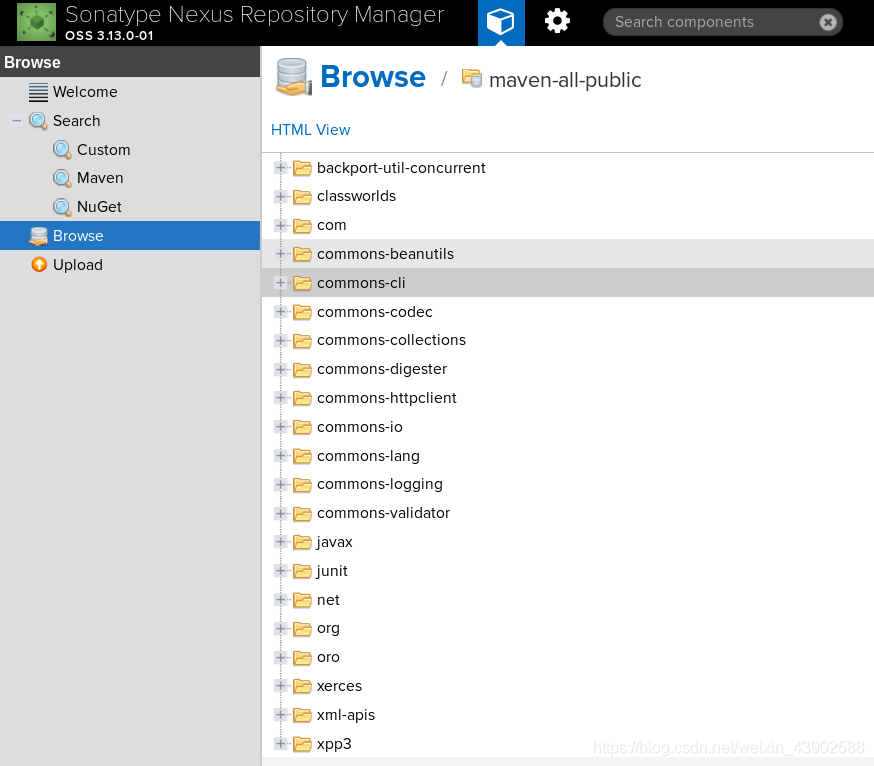This screenshot has width=874, height=766.
Task: Open the administration gear icon
Action: [557, 22]
